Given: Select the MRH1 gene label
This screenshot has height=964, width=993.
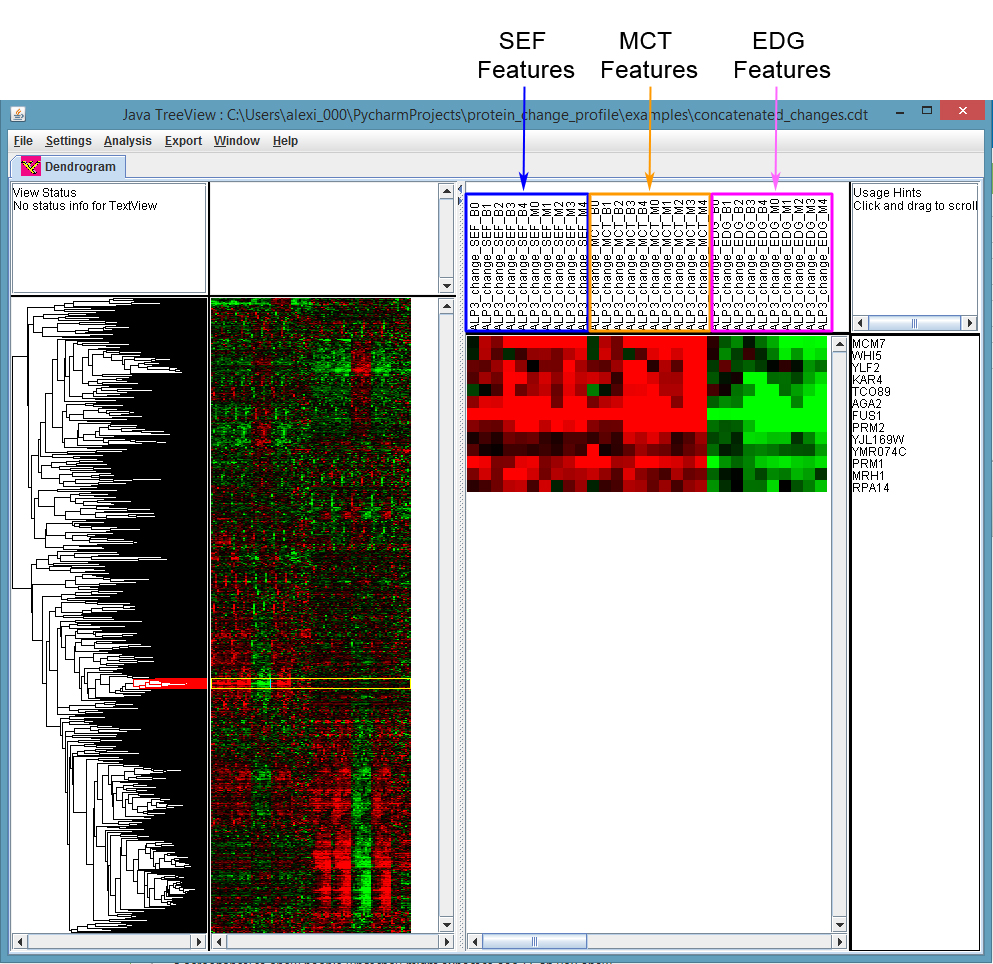Looking at the screenshot, I should click(x=868, y=476).
